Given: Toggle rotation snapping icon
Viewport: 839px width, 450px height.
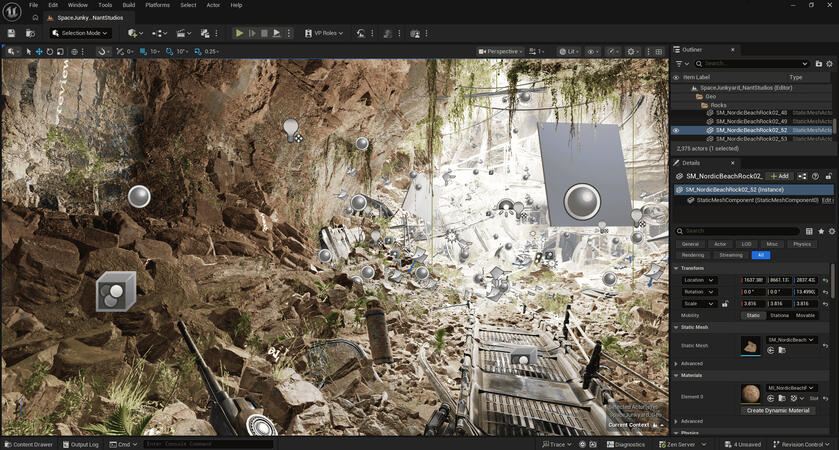Looking at the screenshot, I should pos(169,52).
